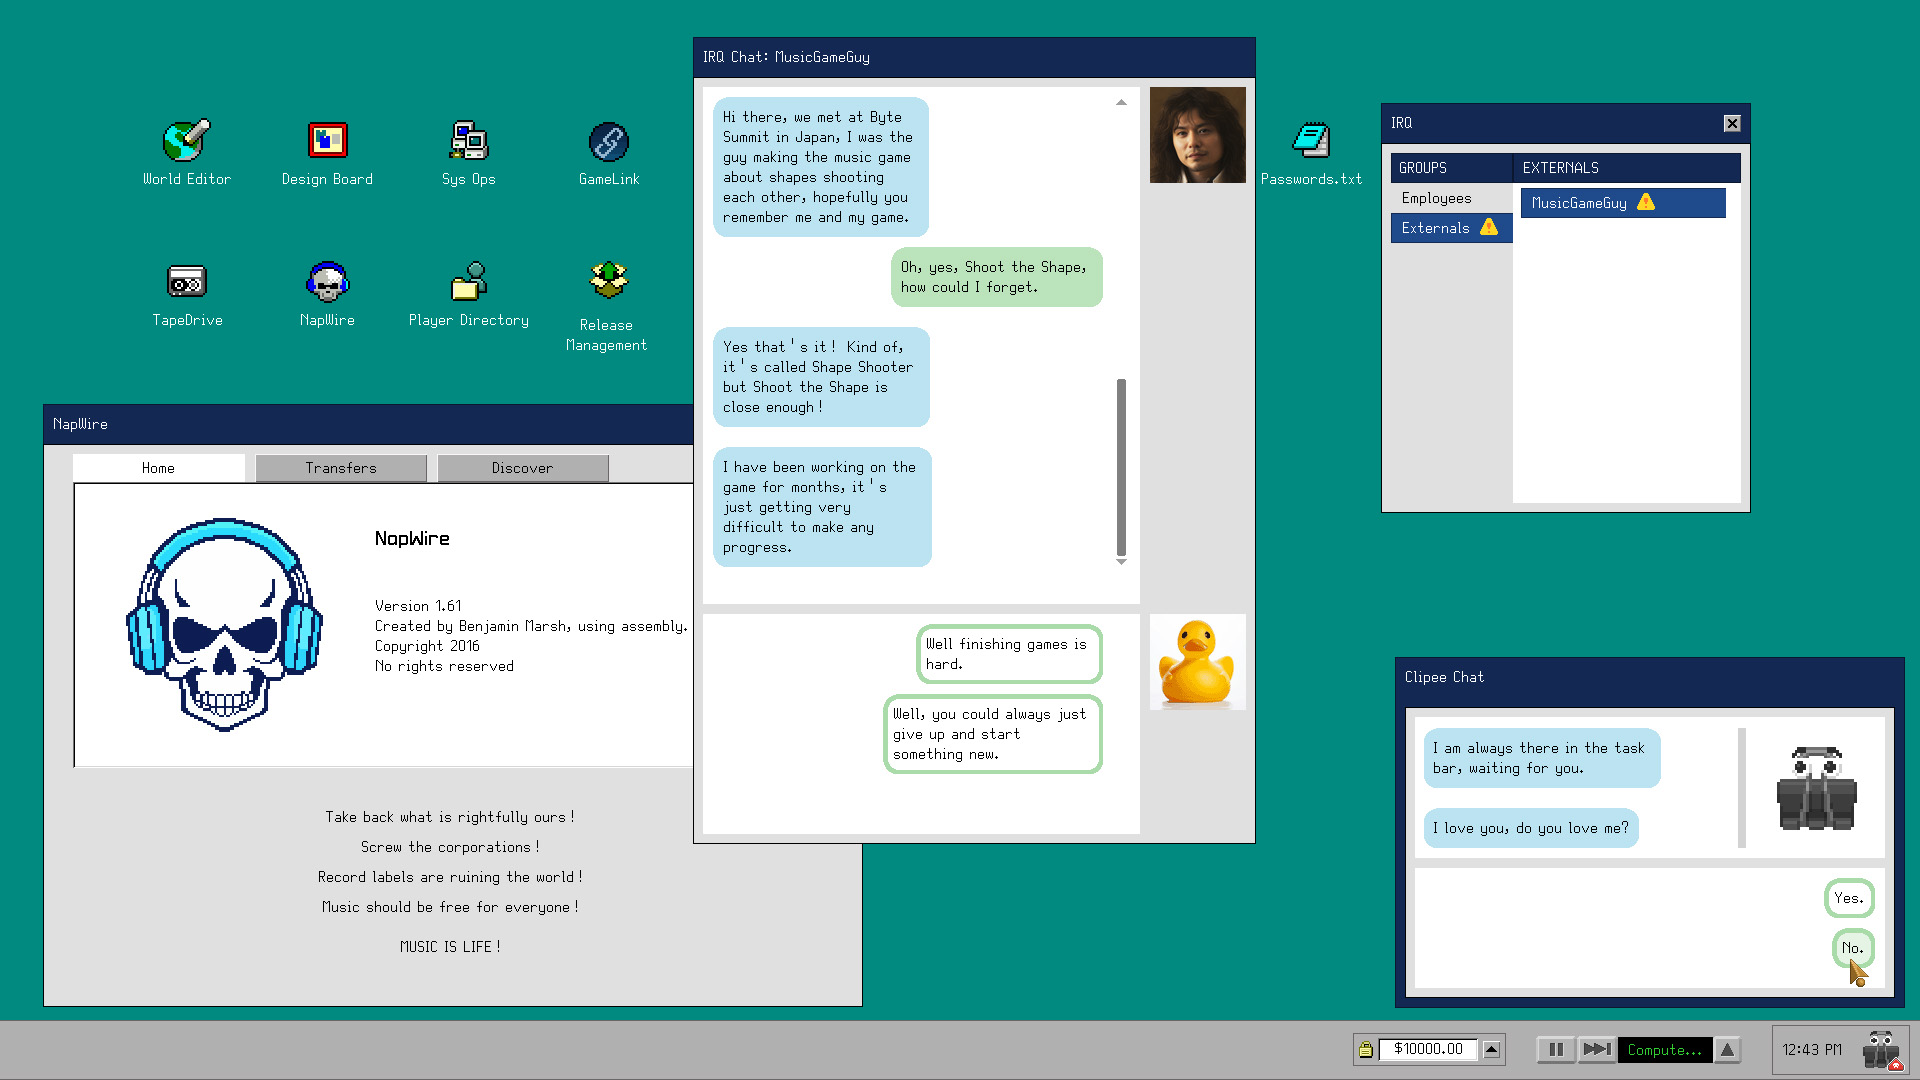Select Employees group in IRQ panel
The width and height of the screenshot is (1920, 1080).
[1437, 198]
